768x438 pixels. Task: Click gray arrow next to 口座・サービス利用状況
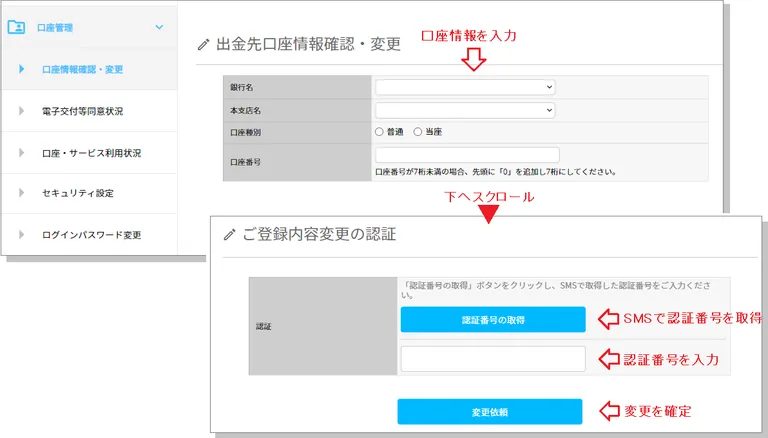[22, 153]
